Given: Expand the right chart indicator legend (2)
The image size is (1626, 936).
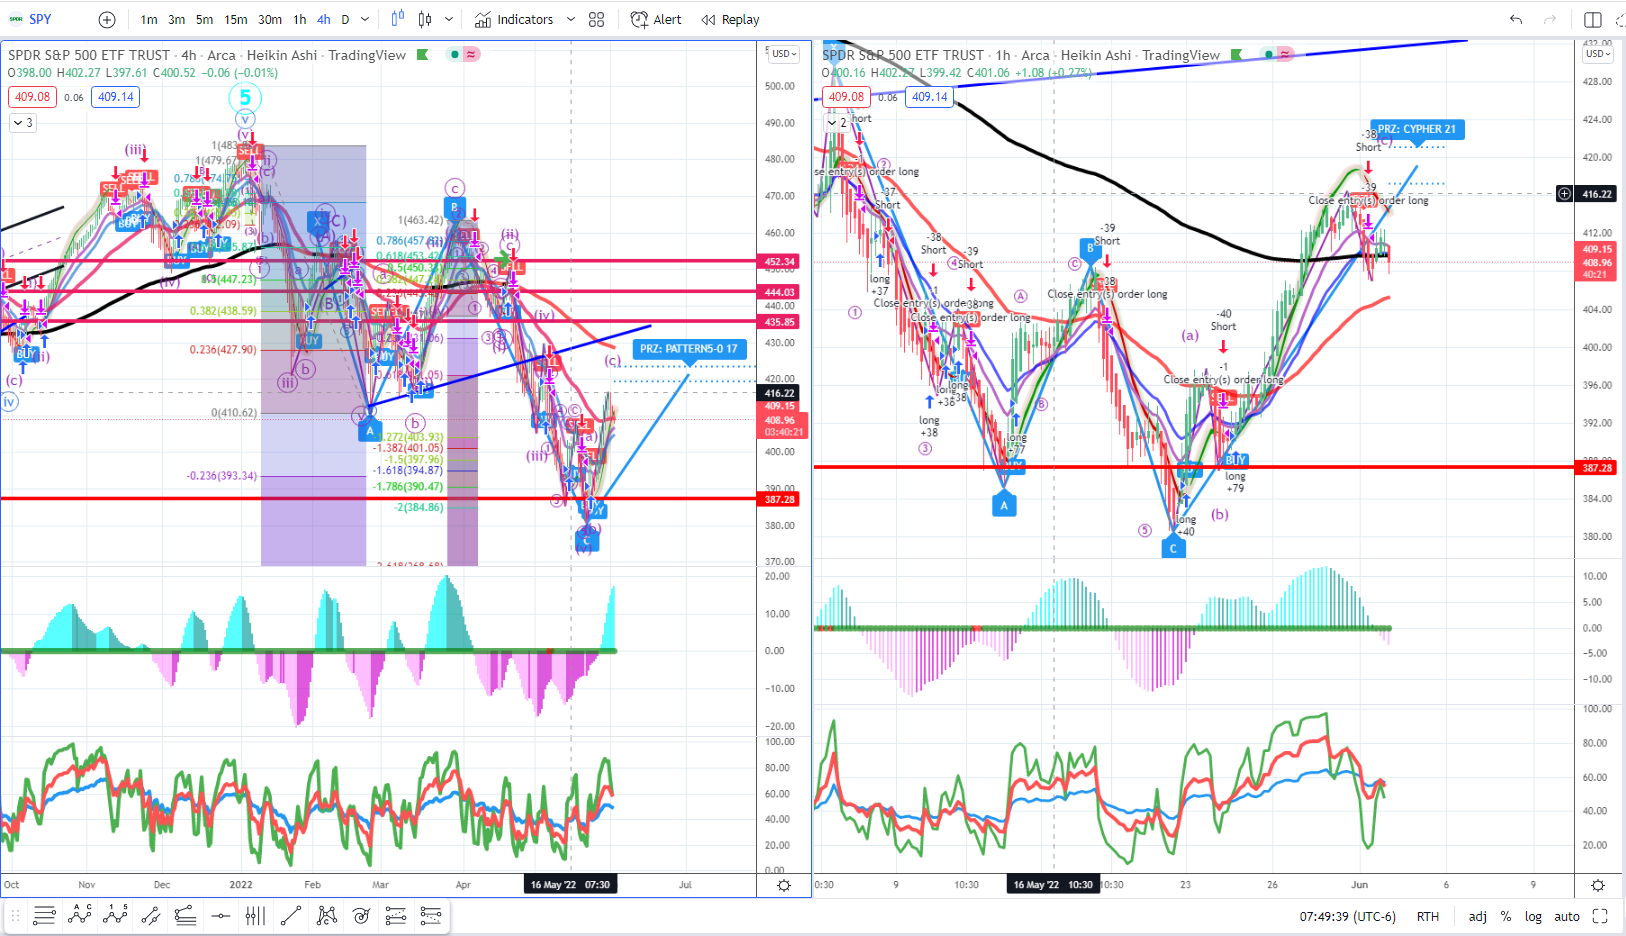Looking at the screenshot, I should pyautogui.click(x=837, y=122).
